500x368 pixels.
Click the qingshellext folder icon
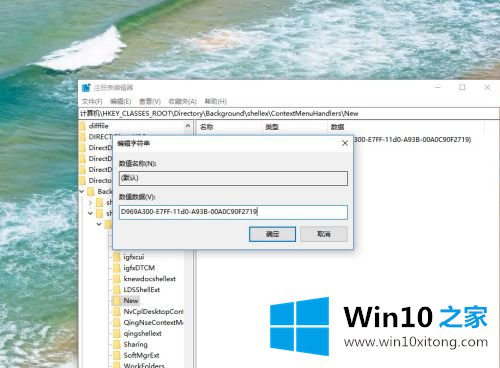point(117,333)
